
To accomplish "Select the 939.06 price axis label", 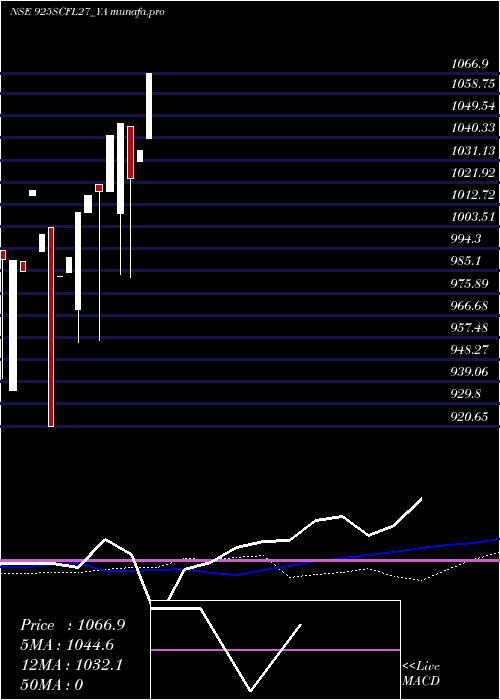I will pyautogui.click(x=470, y=371).
